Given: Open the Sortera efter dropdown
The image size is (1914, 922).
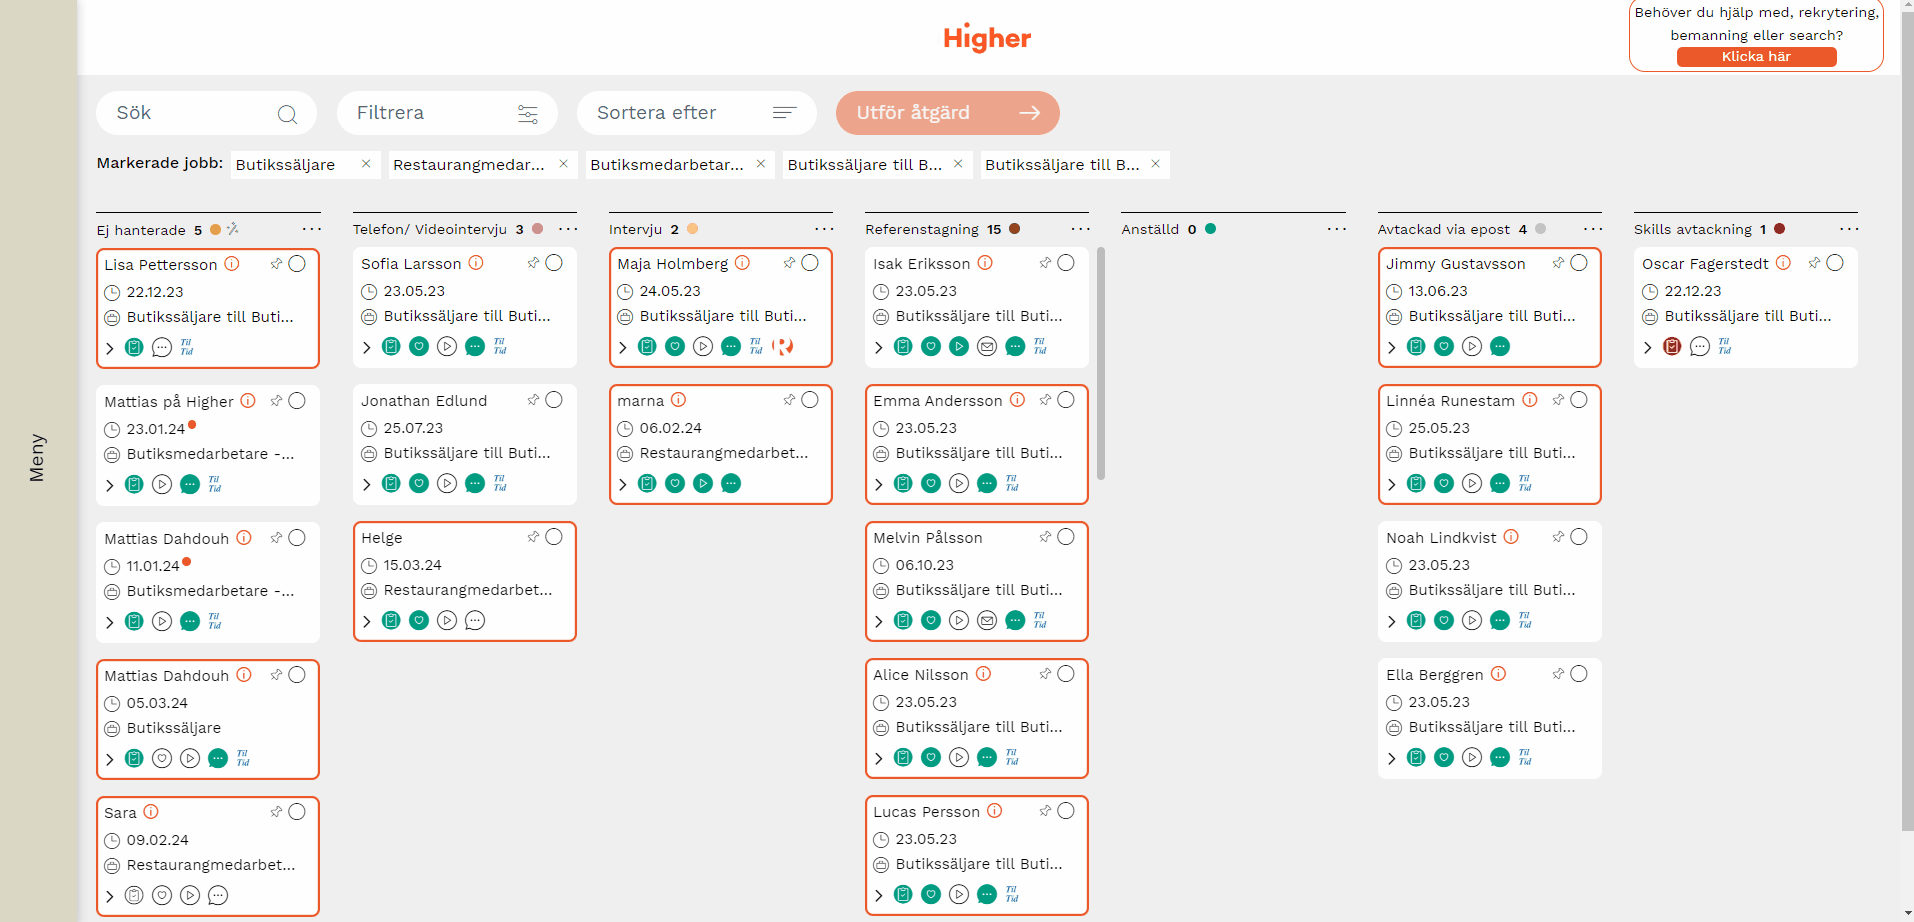Looking at the screenshot, I should click(x=696, y=113).
